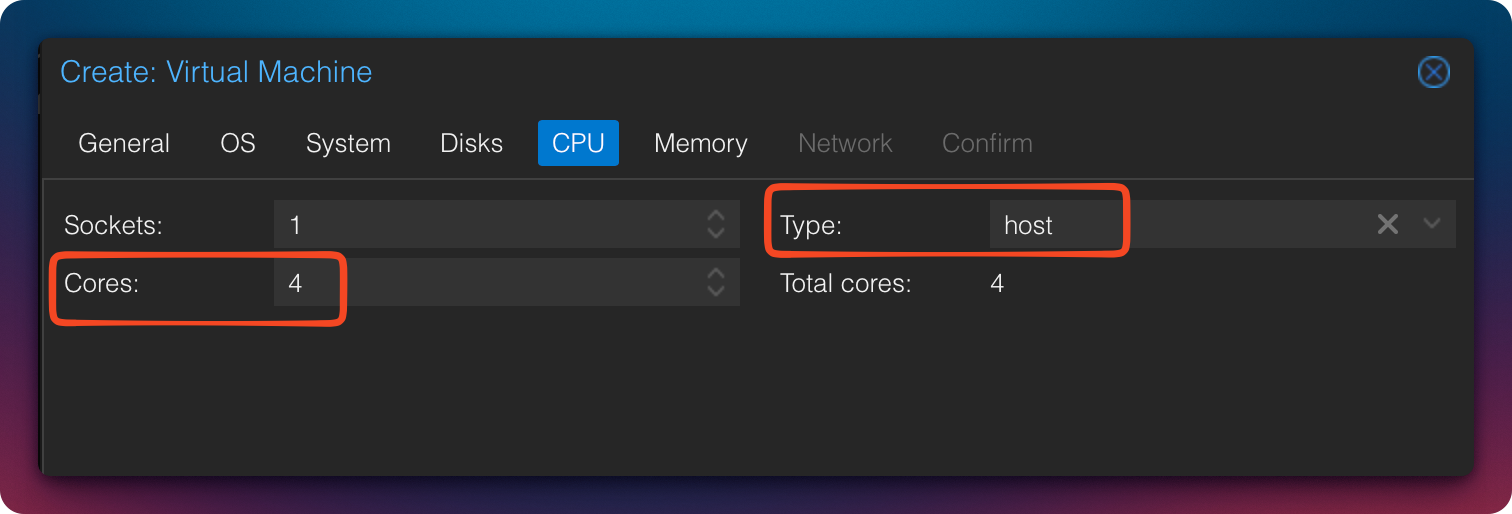
Task: Open the Network tab
Action: click(845, 143)
